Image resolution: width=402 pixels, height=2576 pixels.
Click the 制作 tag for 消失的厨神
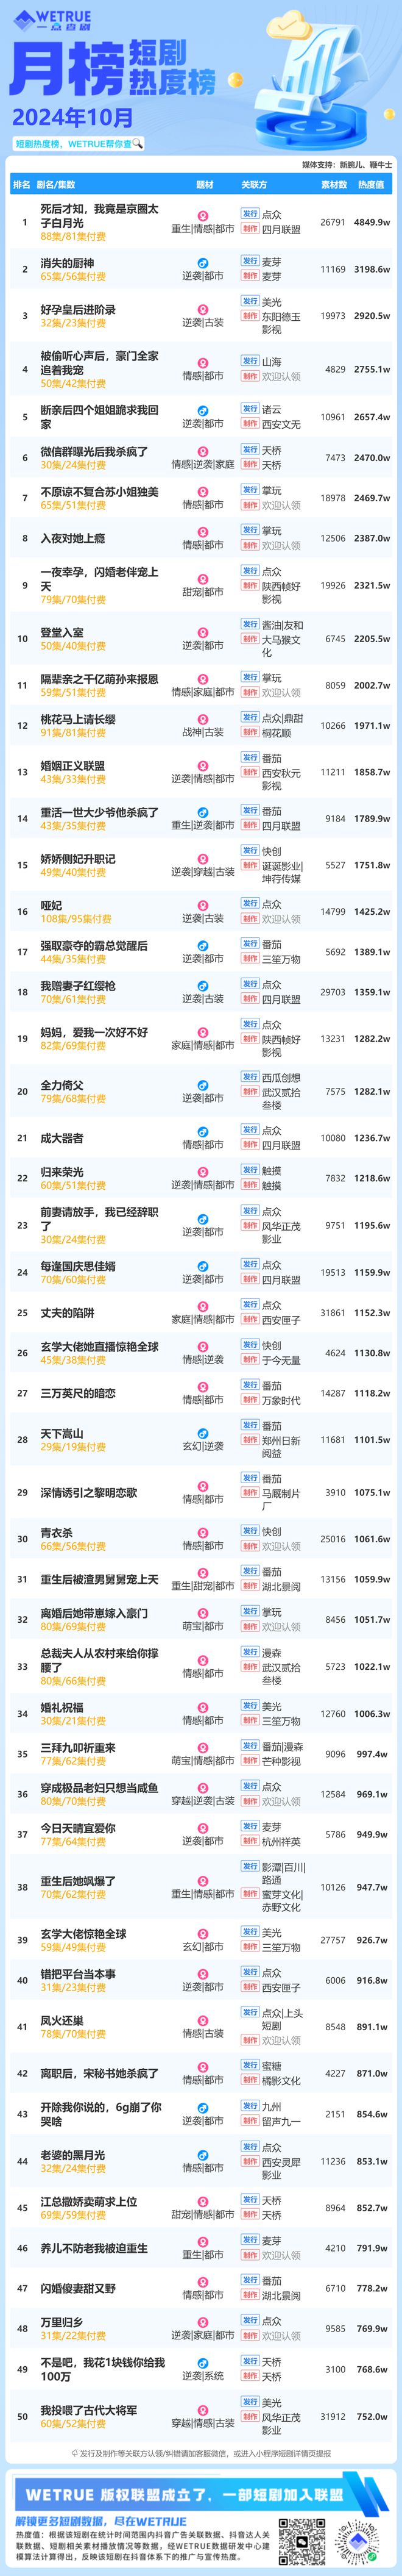pyautogui.click(x=250, y=276)
